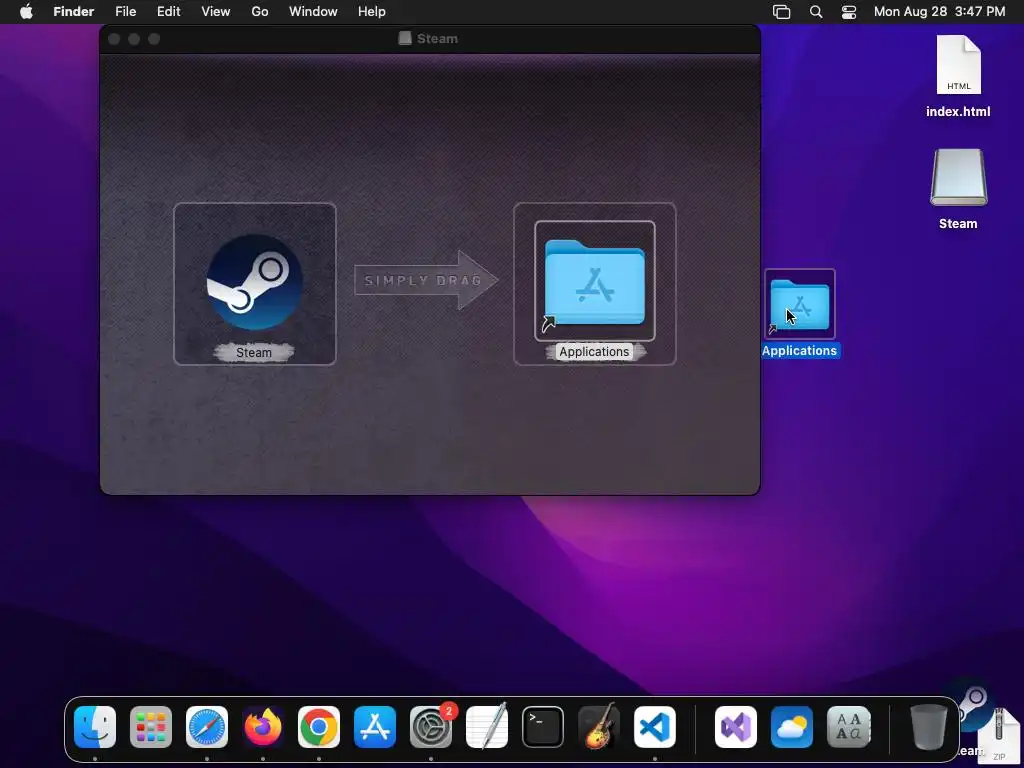The height and width of the screenshot is (768, 1024).
Task: Open Launchpad from the Dock
Action: tap(151, 727)
